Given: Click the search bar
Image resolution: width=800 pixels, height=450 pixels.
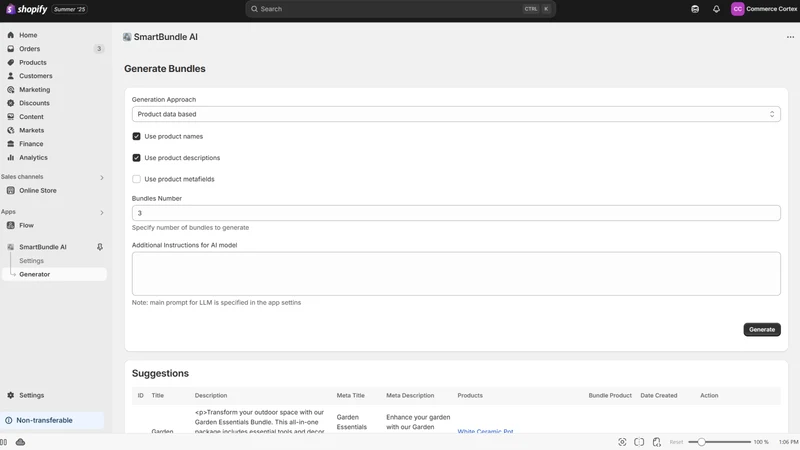Looking at the screenshot, I should [x=401, y=9].
